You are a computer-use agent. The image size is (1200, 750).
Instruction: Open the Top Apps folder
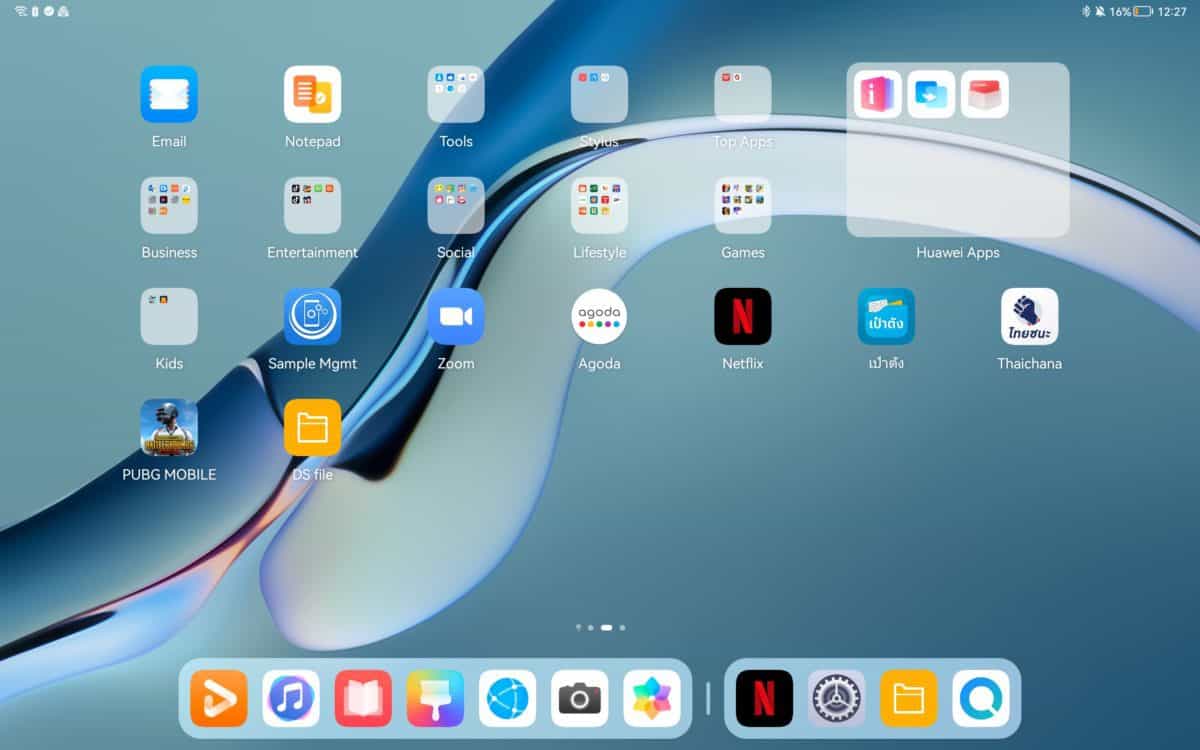pos(743,94)
